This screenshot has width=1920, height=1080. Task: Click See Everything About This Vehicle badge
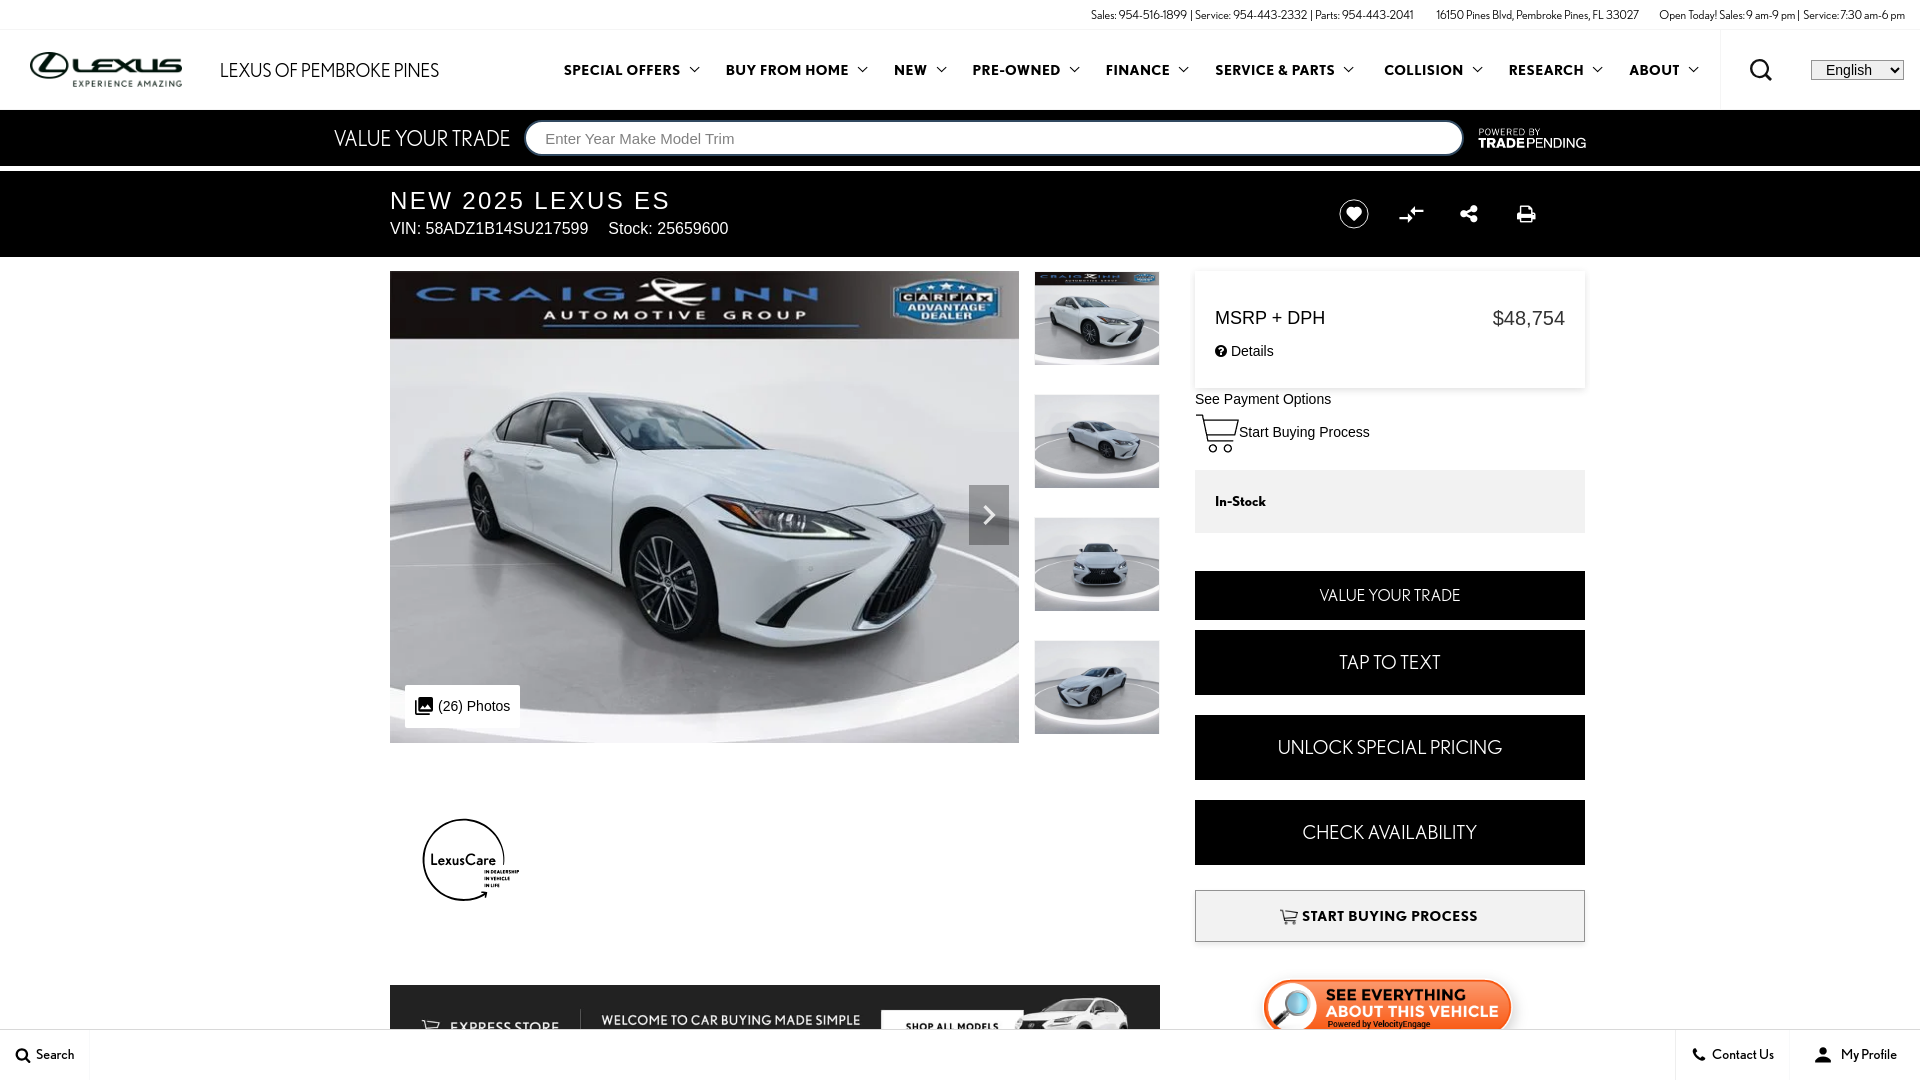1388,1005
